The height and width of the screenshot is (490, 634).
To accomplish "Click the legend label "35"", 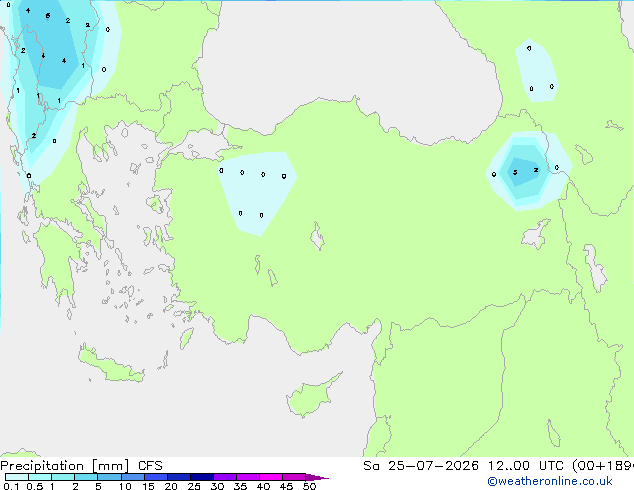I will [x=240, y=486].
